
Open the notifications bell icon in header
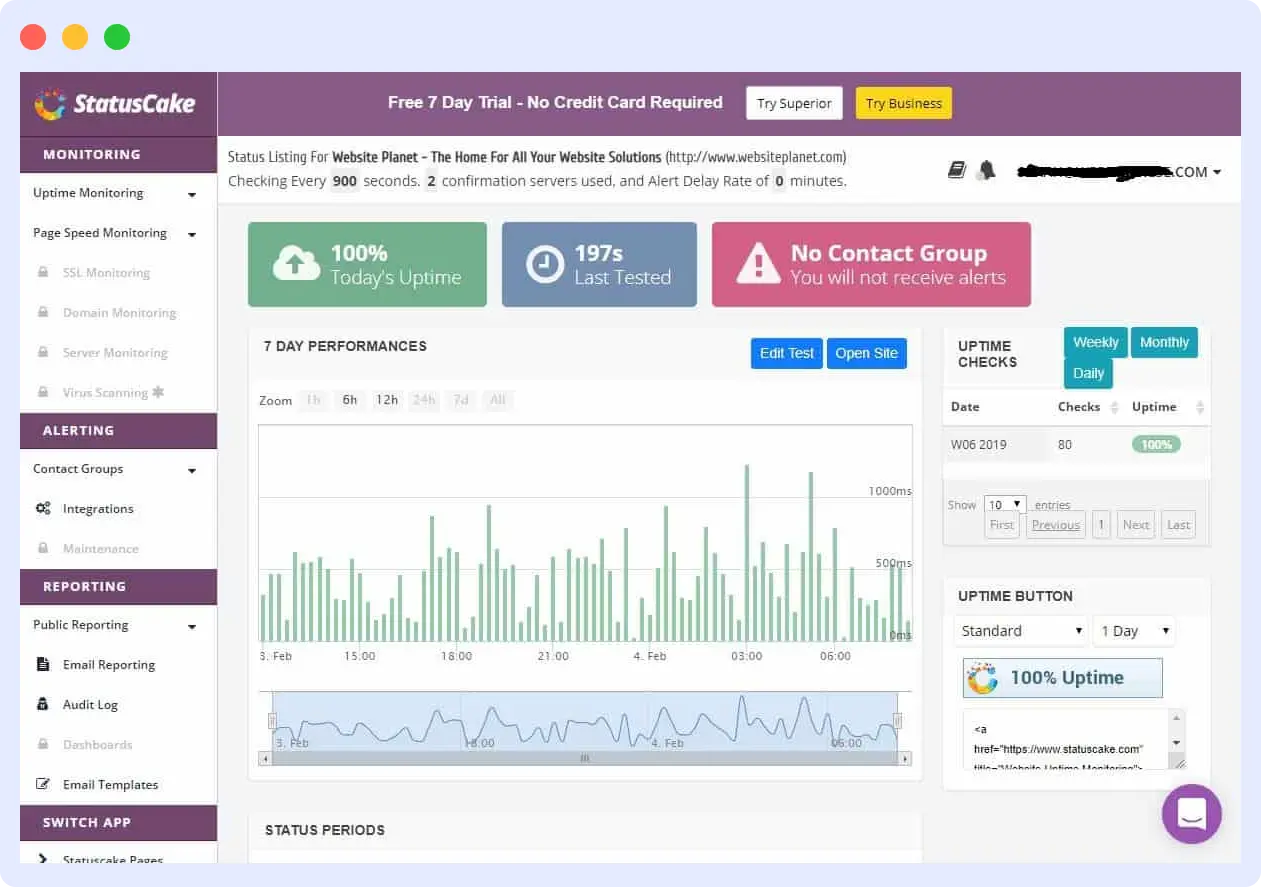(x=986, y=170)
